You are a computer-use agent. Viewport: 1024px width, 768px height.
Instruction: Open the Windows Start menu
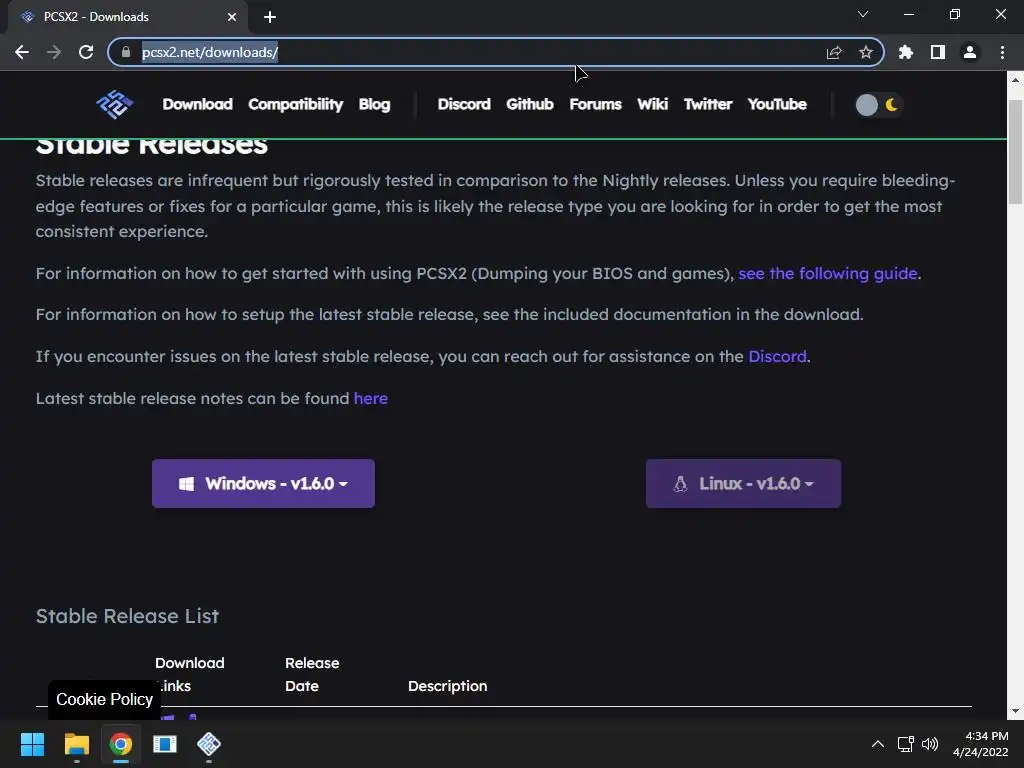coord(32,744)
